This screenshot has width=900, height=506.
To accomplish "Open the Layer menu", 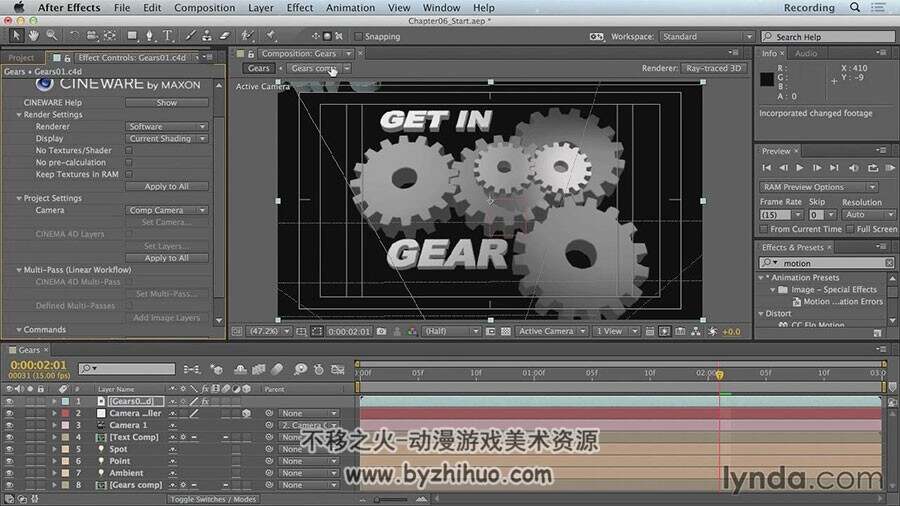I will click(261, 7).
